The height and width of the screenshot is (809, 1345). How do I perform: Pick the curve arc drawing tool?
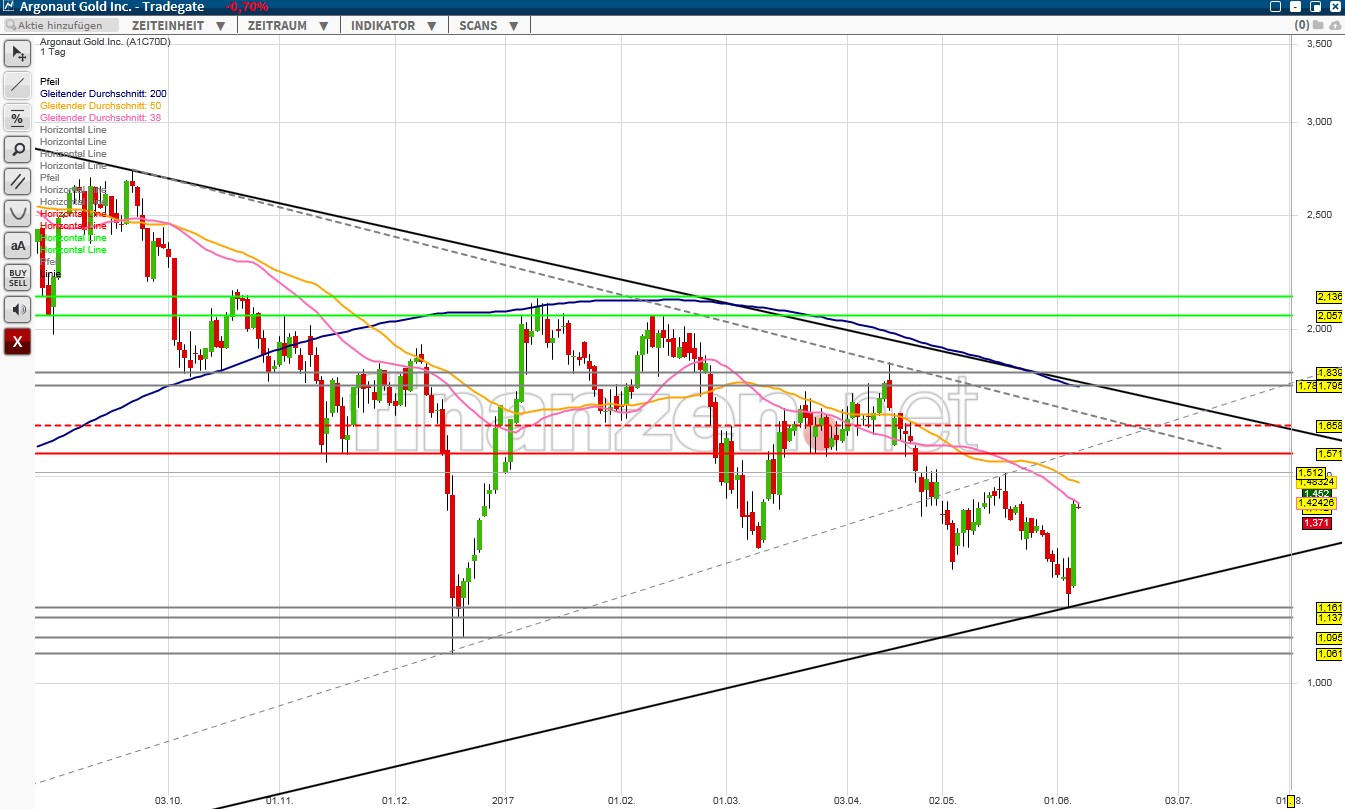[x=18, y=214]
